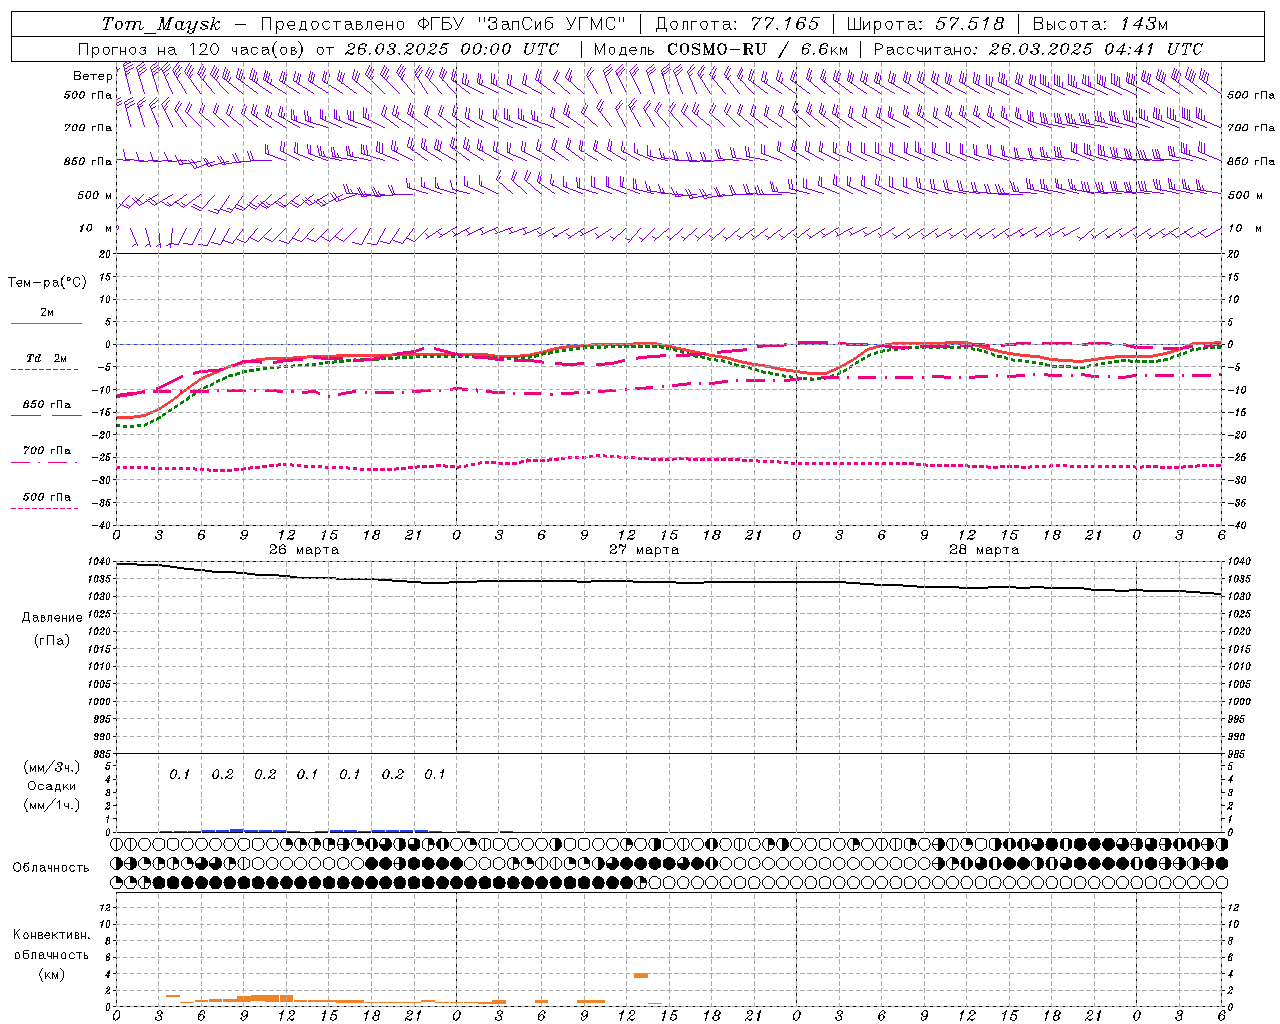Click the longitude value Долгота: 77.165
This screenshot has width=1280, height=1024.
pyautogui.click(x=737, y=24)
